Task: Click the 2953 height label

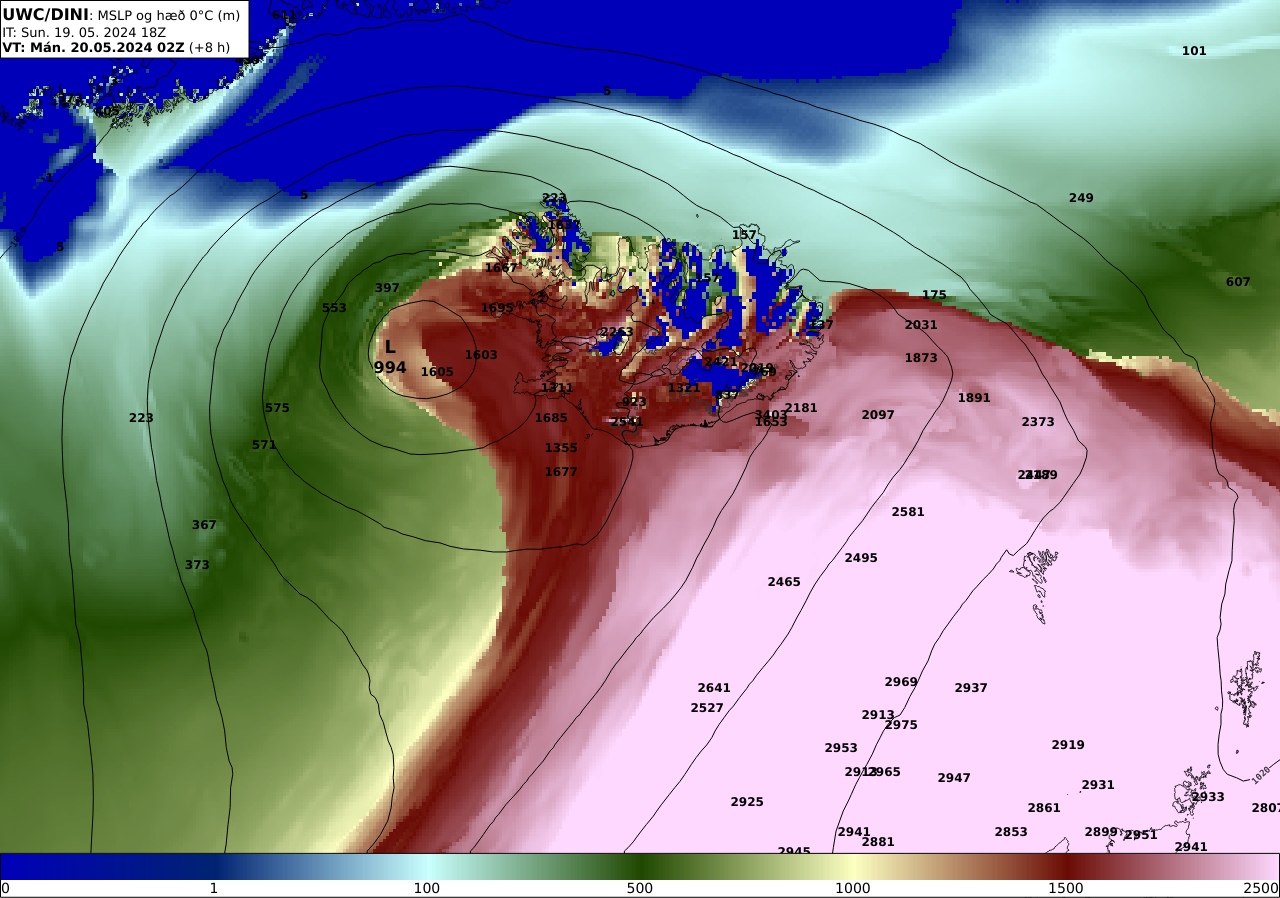Action: click(x=841, y=748)
